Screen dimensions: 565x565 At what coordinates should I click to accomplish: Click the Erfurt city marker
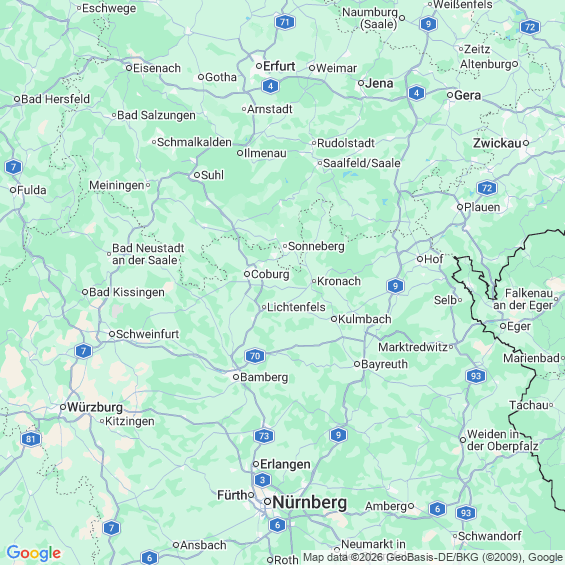pos(259,66)
